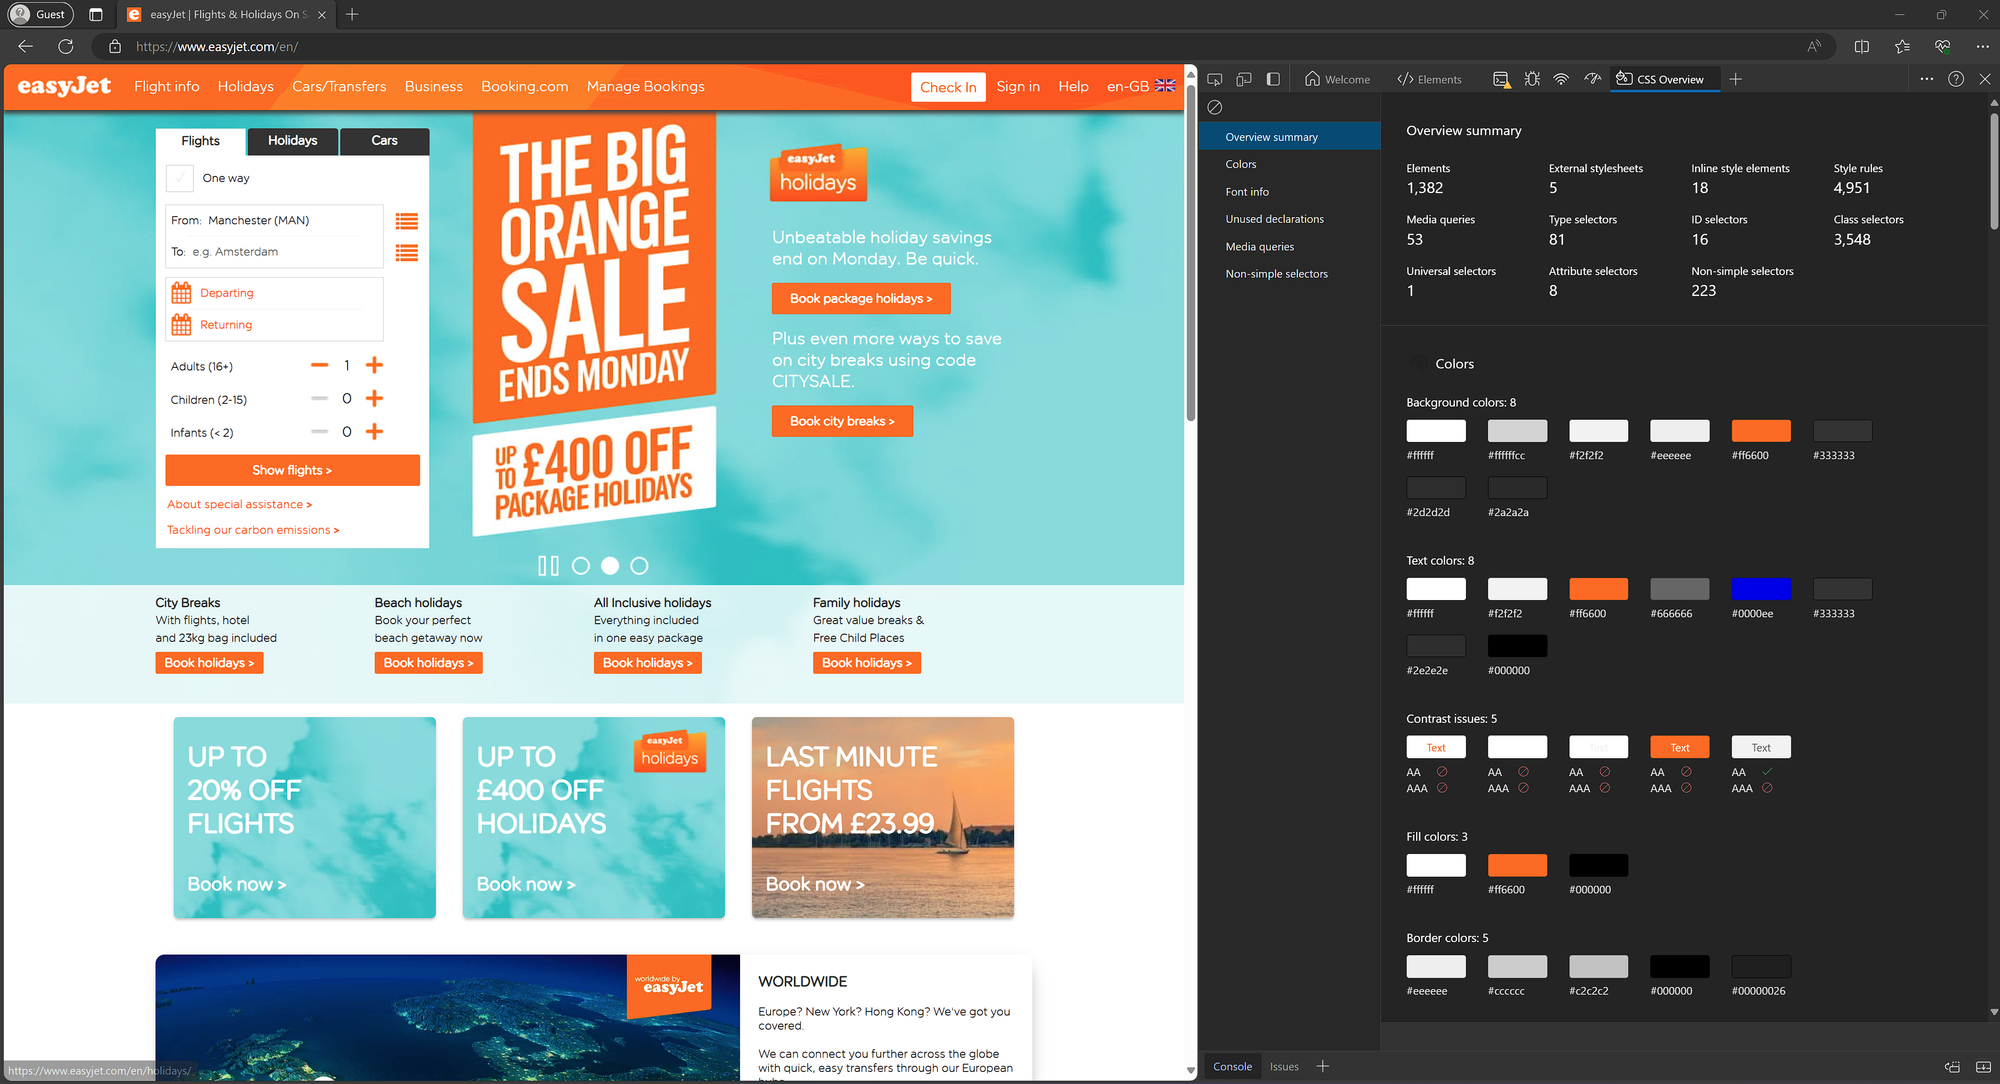This screenshot has height=1084, width=2000.
Task: Tick the One way checkbox
Action: pos(180,178)
